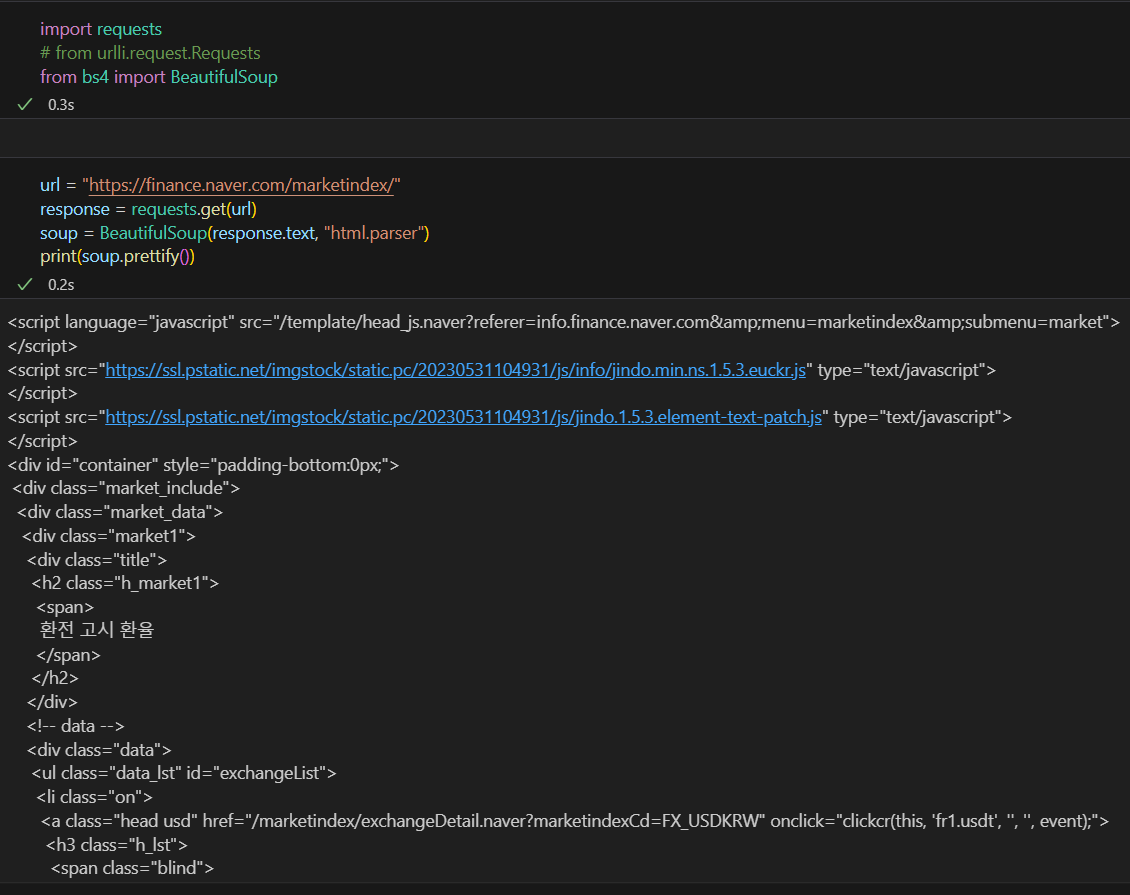
Task: Click the empty cell between code cells
Action: click(x=565, y=138)
